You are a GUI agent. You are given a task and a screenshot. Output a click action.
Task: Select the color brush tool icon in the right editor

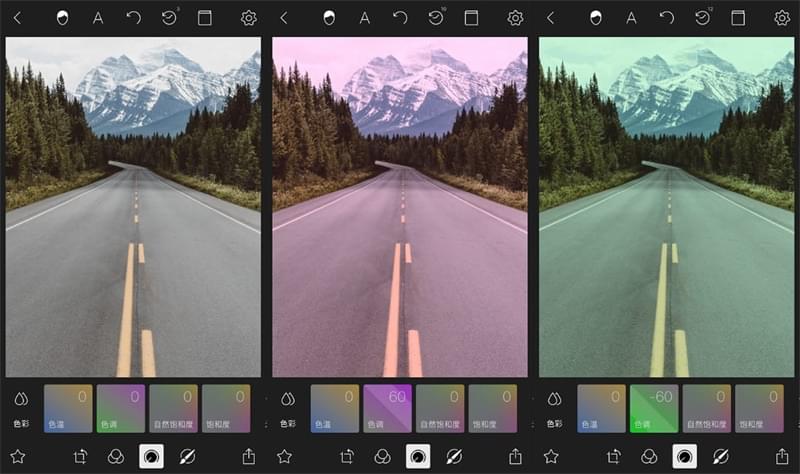[719, 456]
